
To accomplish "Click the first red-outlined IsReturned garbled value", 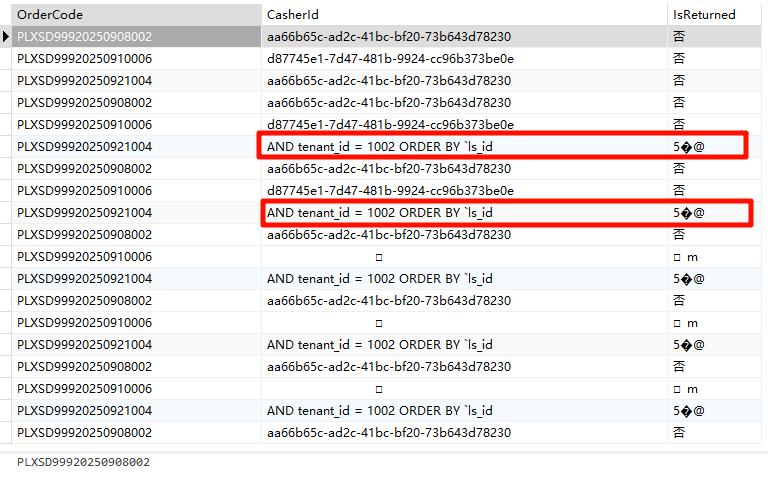I will [689, 147].
